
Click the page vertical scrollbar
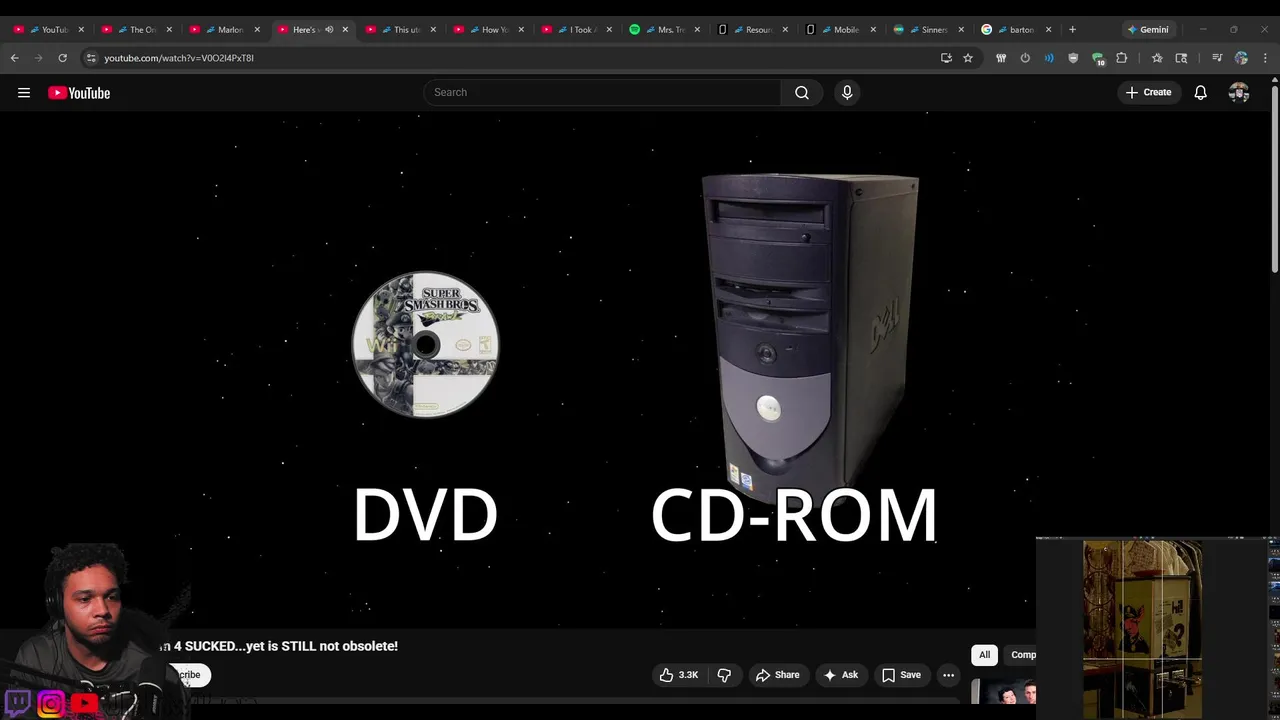point(1276,180)
